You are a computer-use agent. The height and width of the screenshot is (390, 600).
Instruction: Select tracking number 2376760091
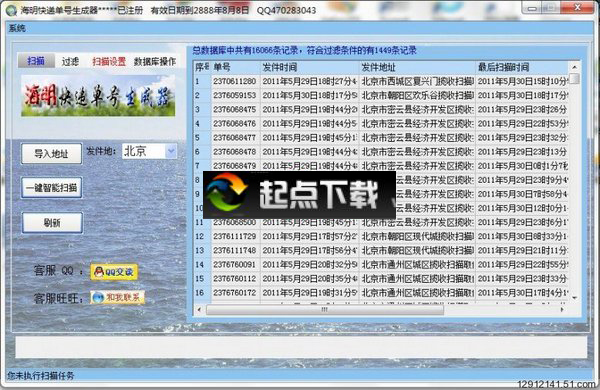[235, 264]
